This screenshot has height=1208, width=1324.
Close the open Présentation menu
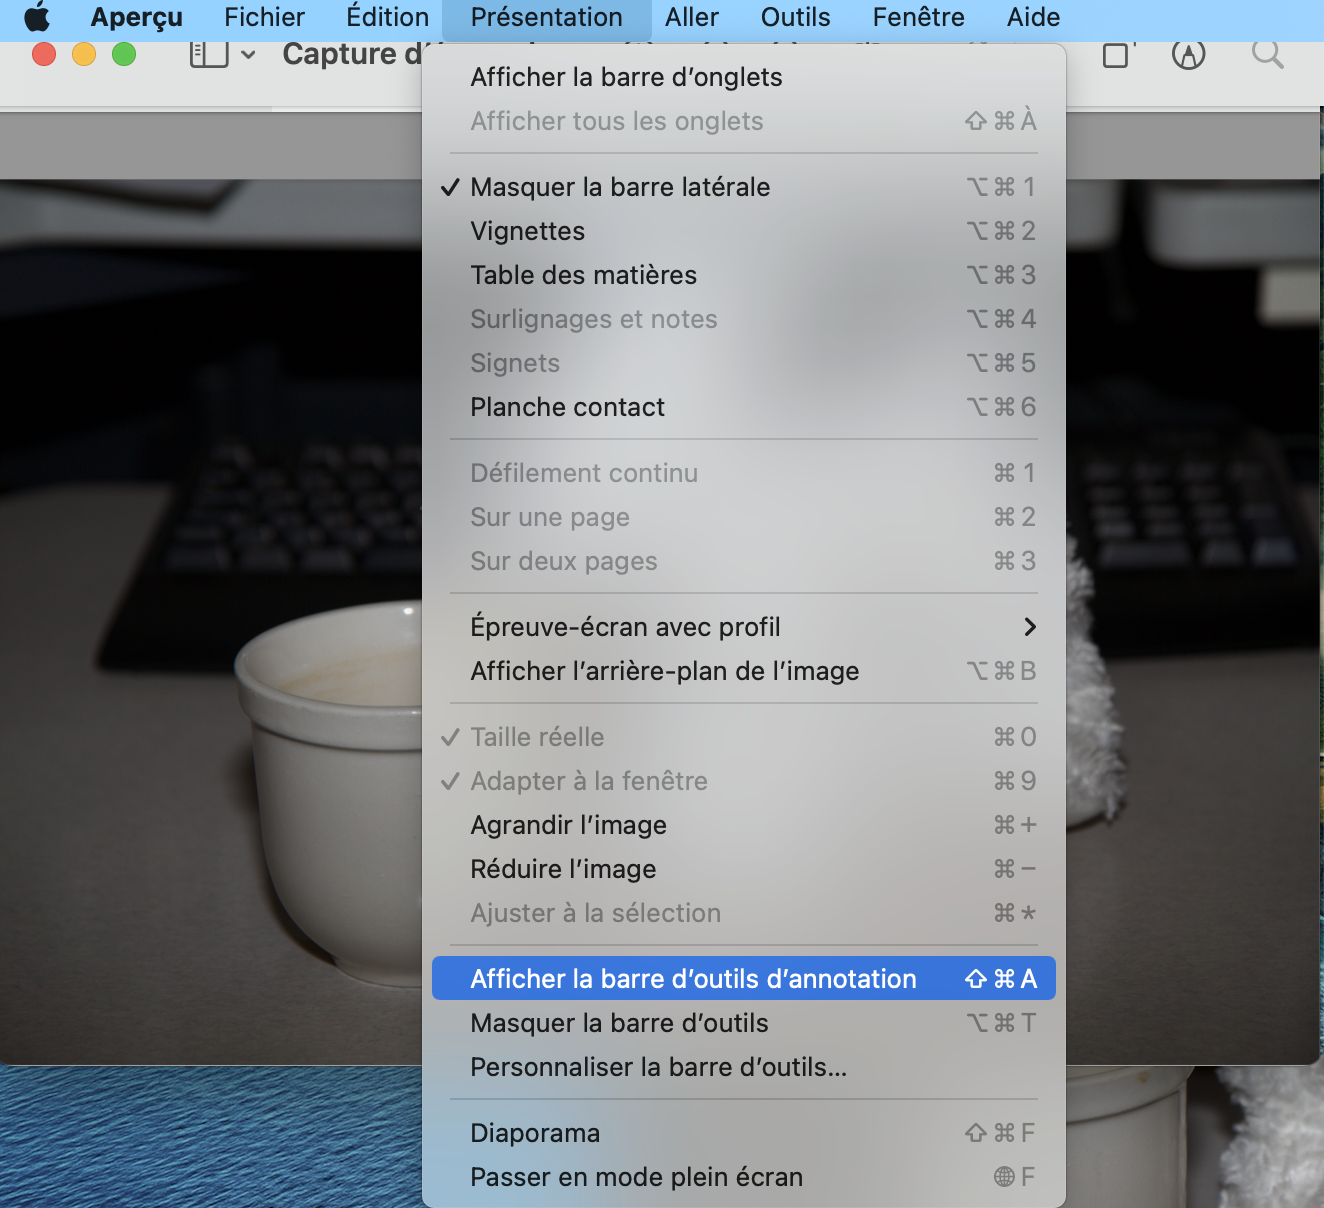pyautogui.click(x=547, y=17)
